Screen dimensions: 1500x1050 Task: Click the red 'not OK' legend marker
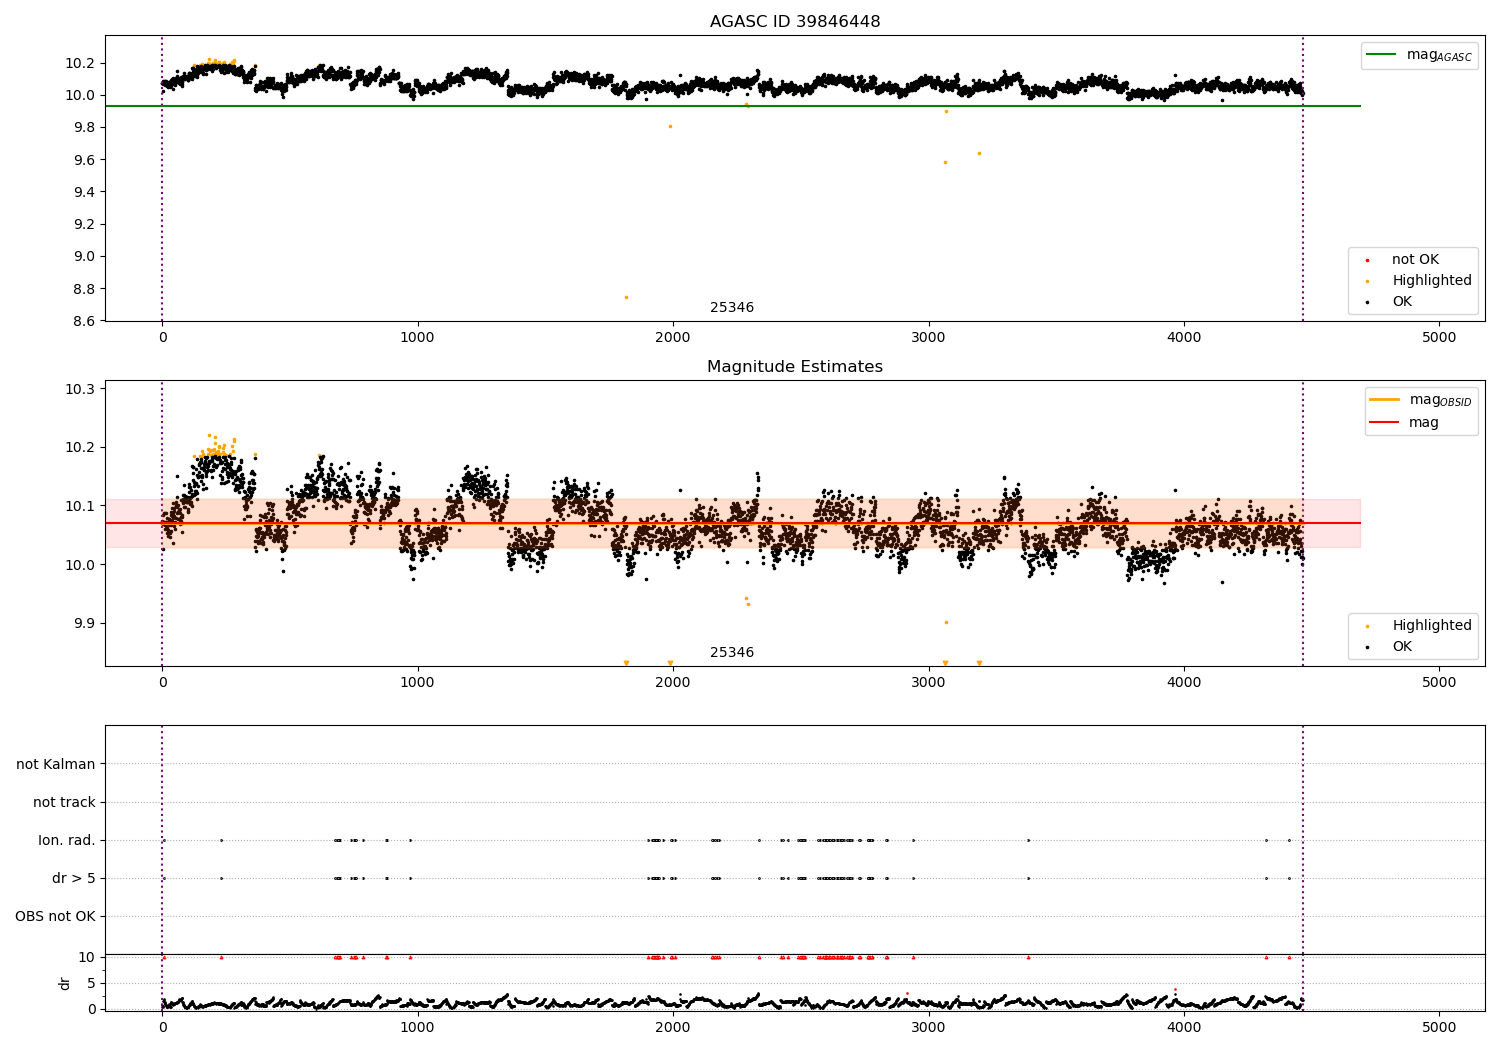1368,260
